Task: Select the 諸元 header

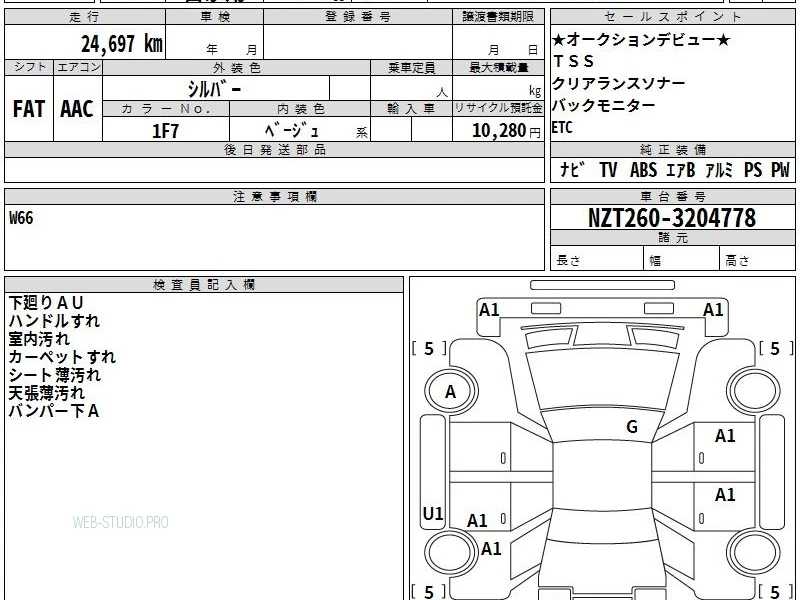Action: [672, 237]
